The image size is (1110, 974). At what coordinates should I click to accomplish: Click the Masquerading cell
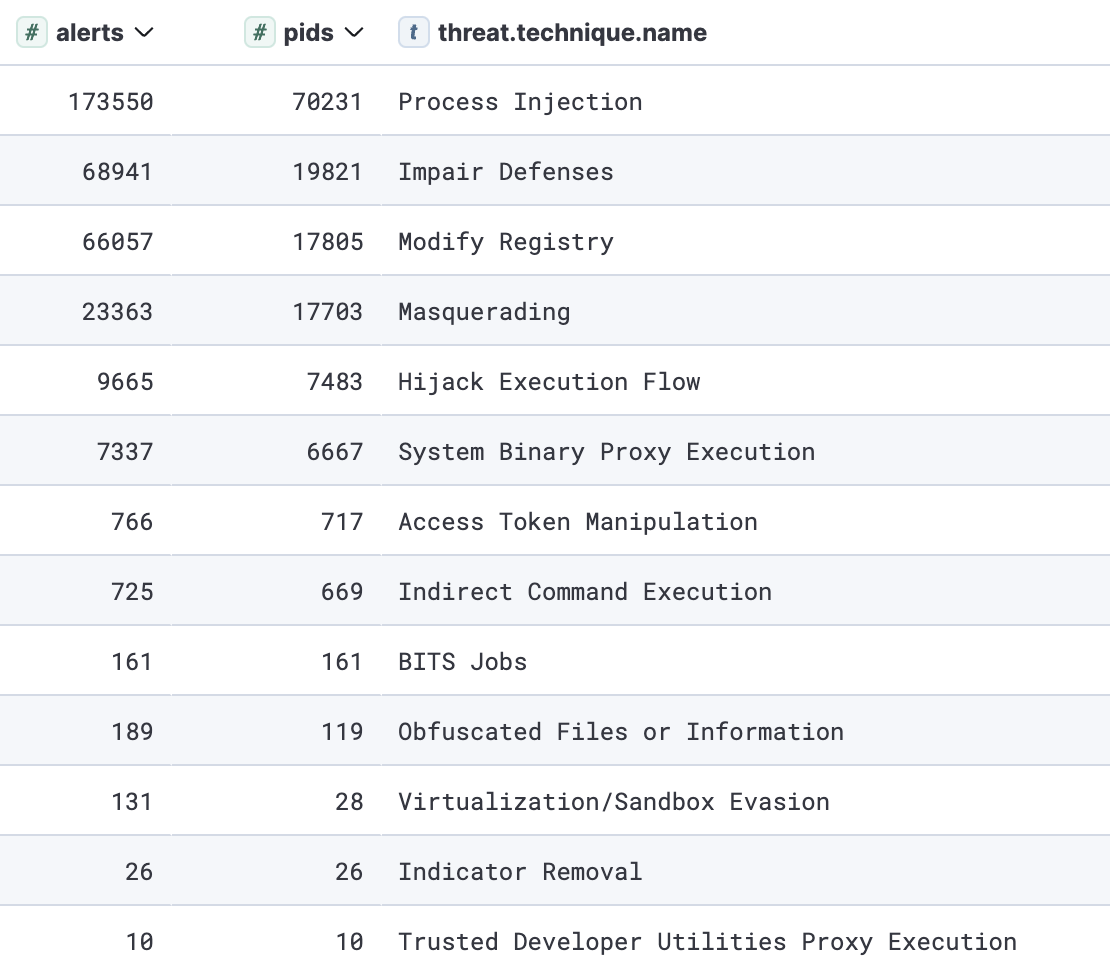tap(484, 312)
